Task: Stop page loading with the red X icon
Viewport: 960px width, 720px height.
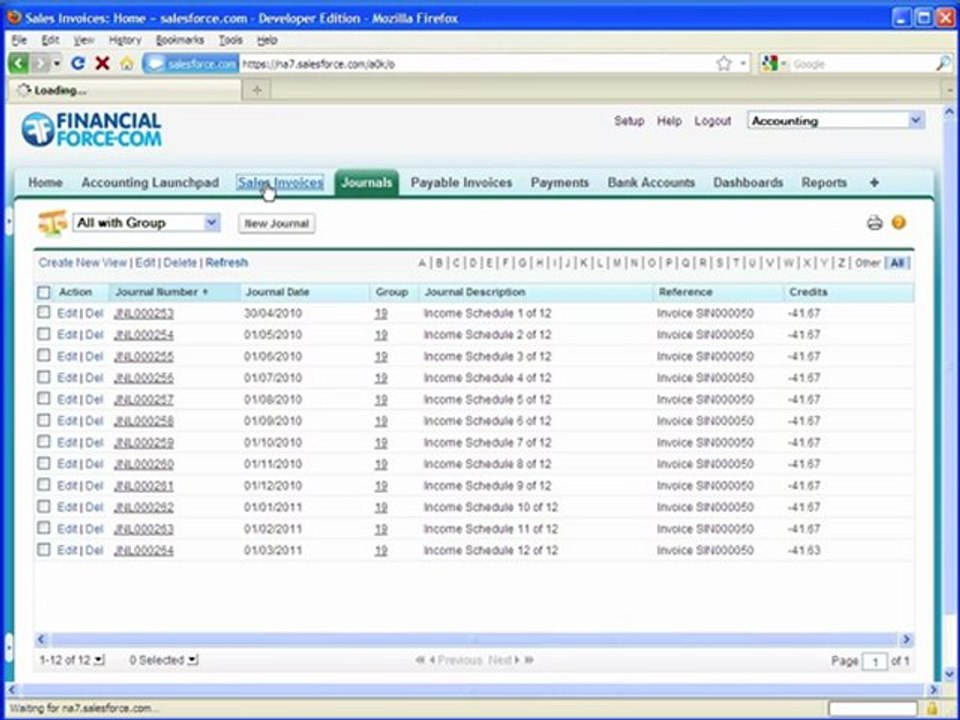Action: (x=102, y=63)
